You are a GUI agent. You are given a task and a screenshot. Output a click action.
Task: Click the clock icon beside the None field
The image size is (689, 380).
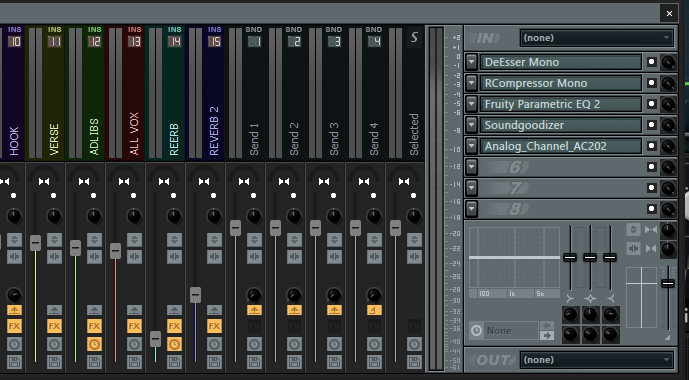[476, 330]
